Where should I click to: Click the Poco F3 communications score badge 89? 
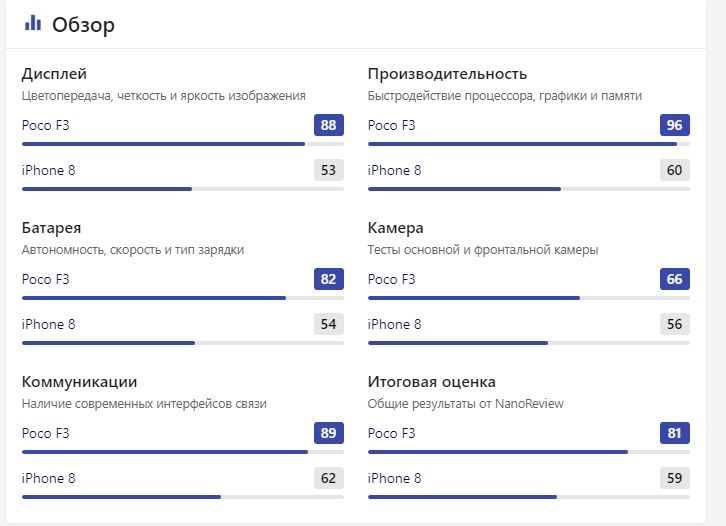pyautogui.click(x=329, y=433)
